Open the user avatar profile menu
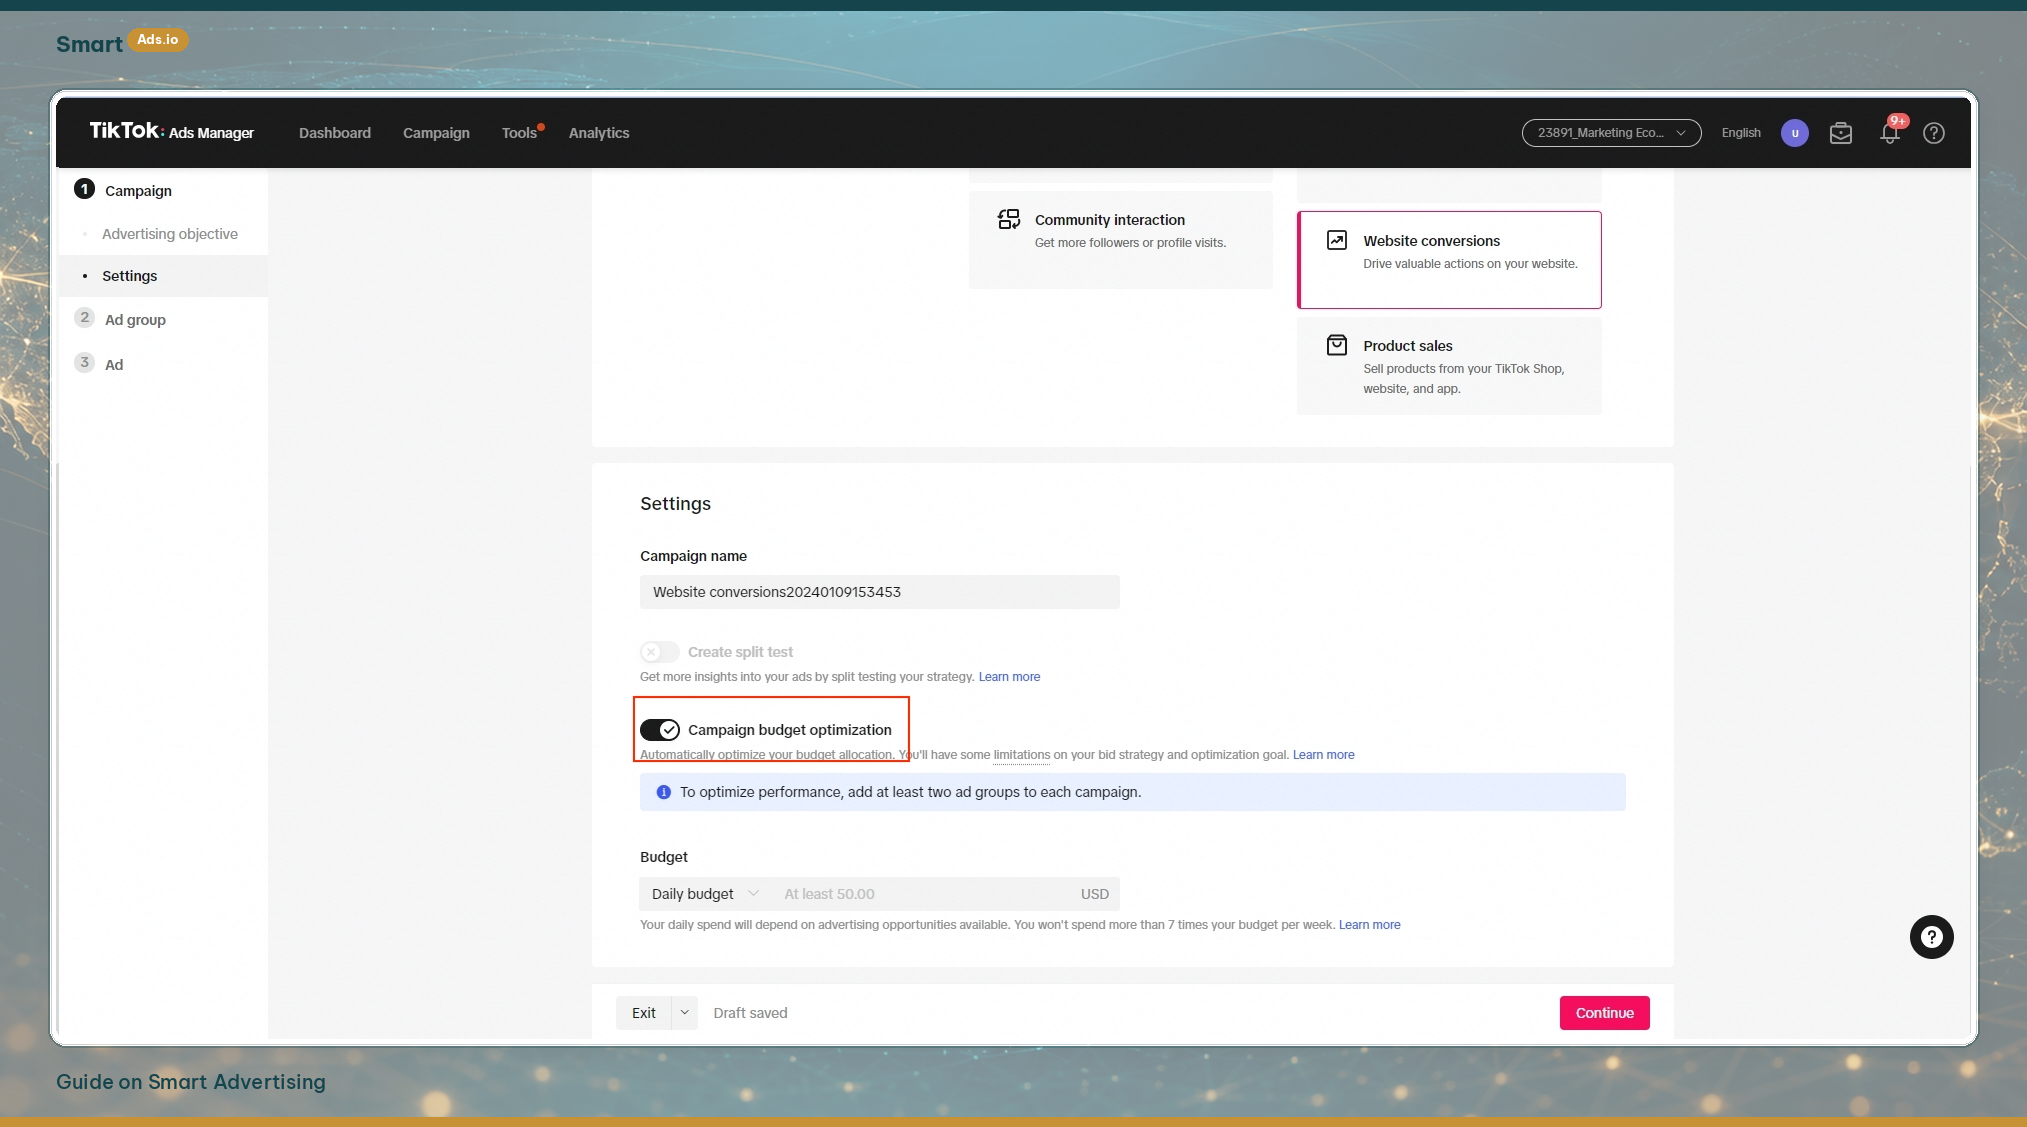2027x1127 pixels. point(1795,133)
